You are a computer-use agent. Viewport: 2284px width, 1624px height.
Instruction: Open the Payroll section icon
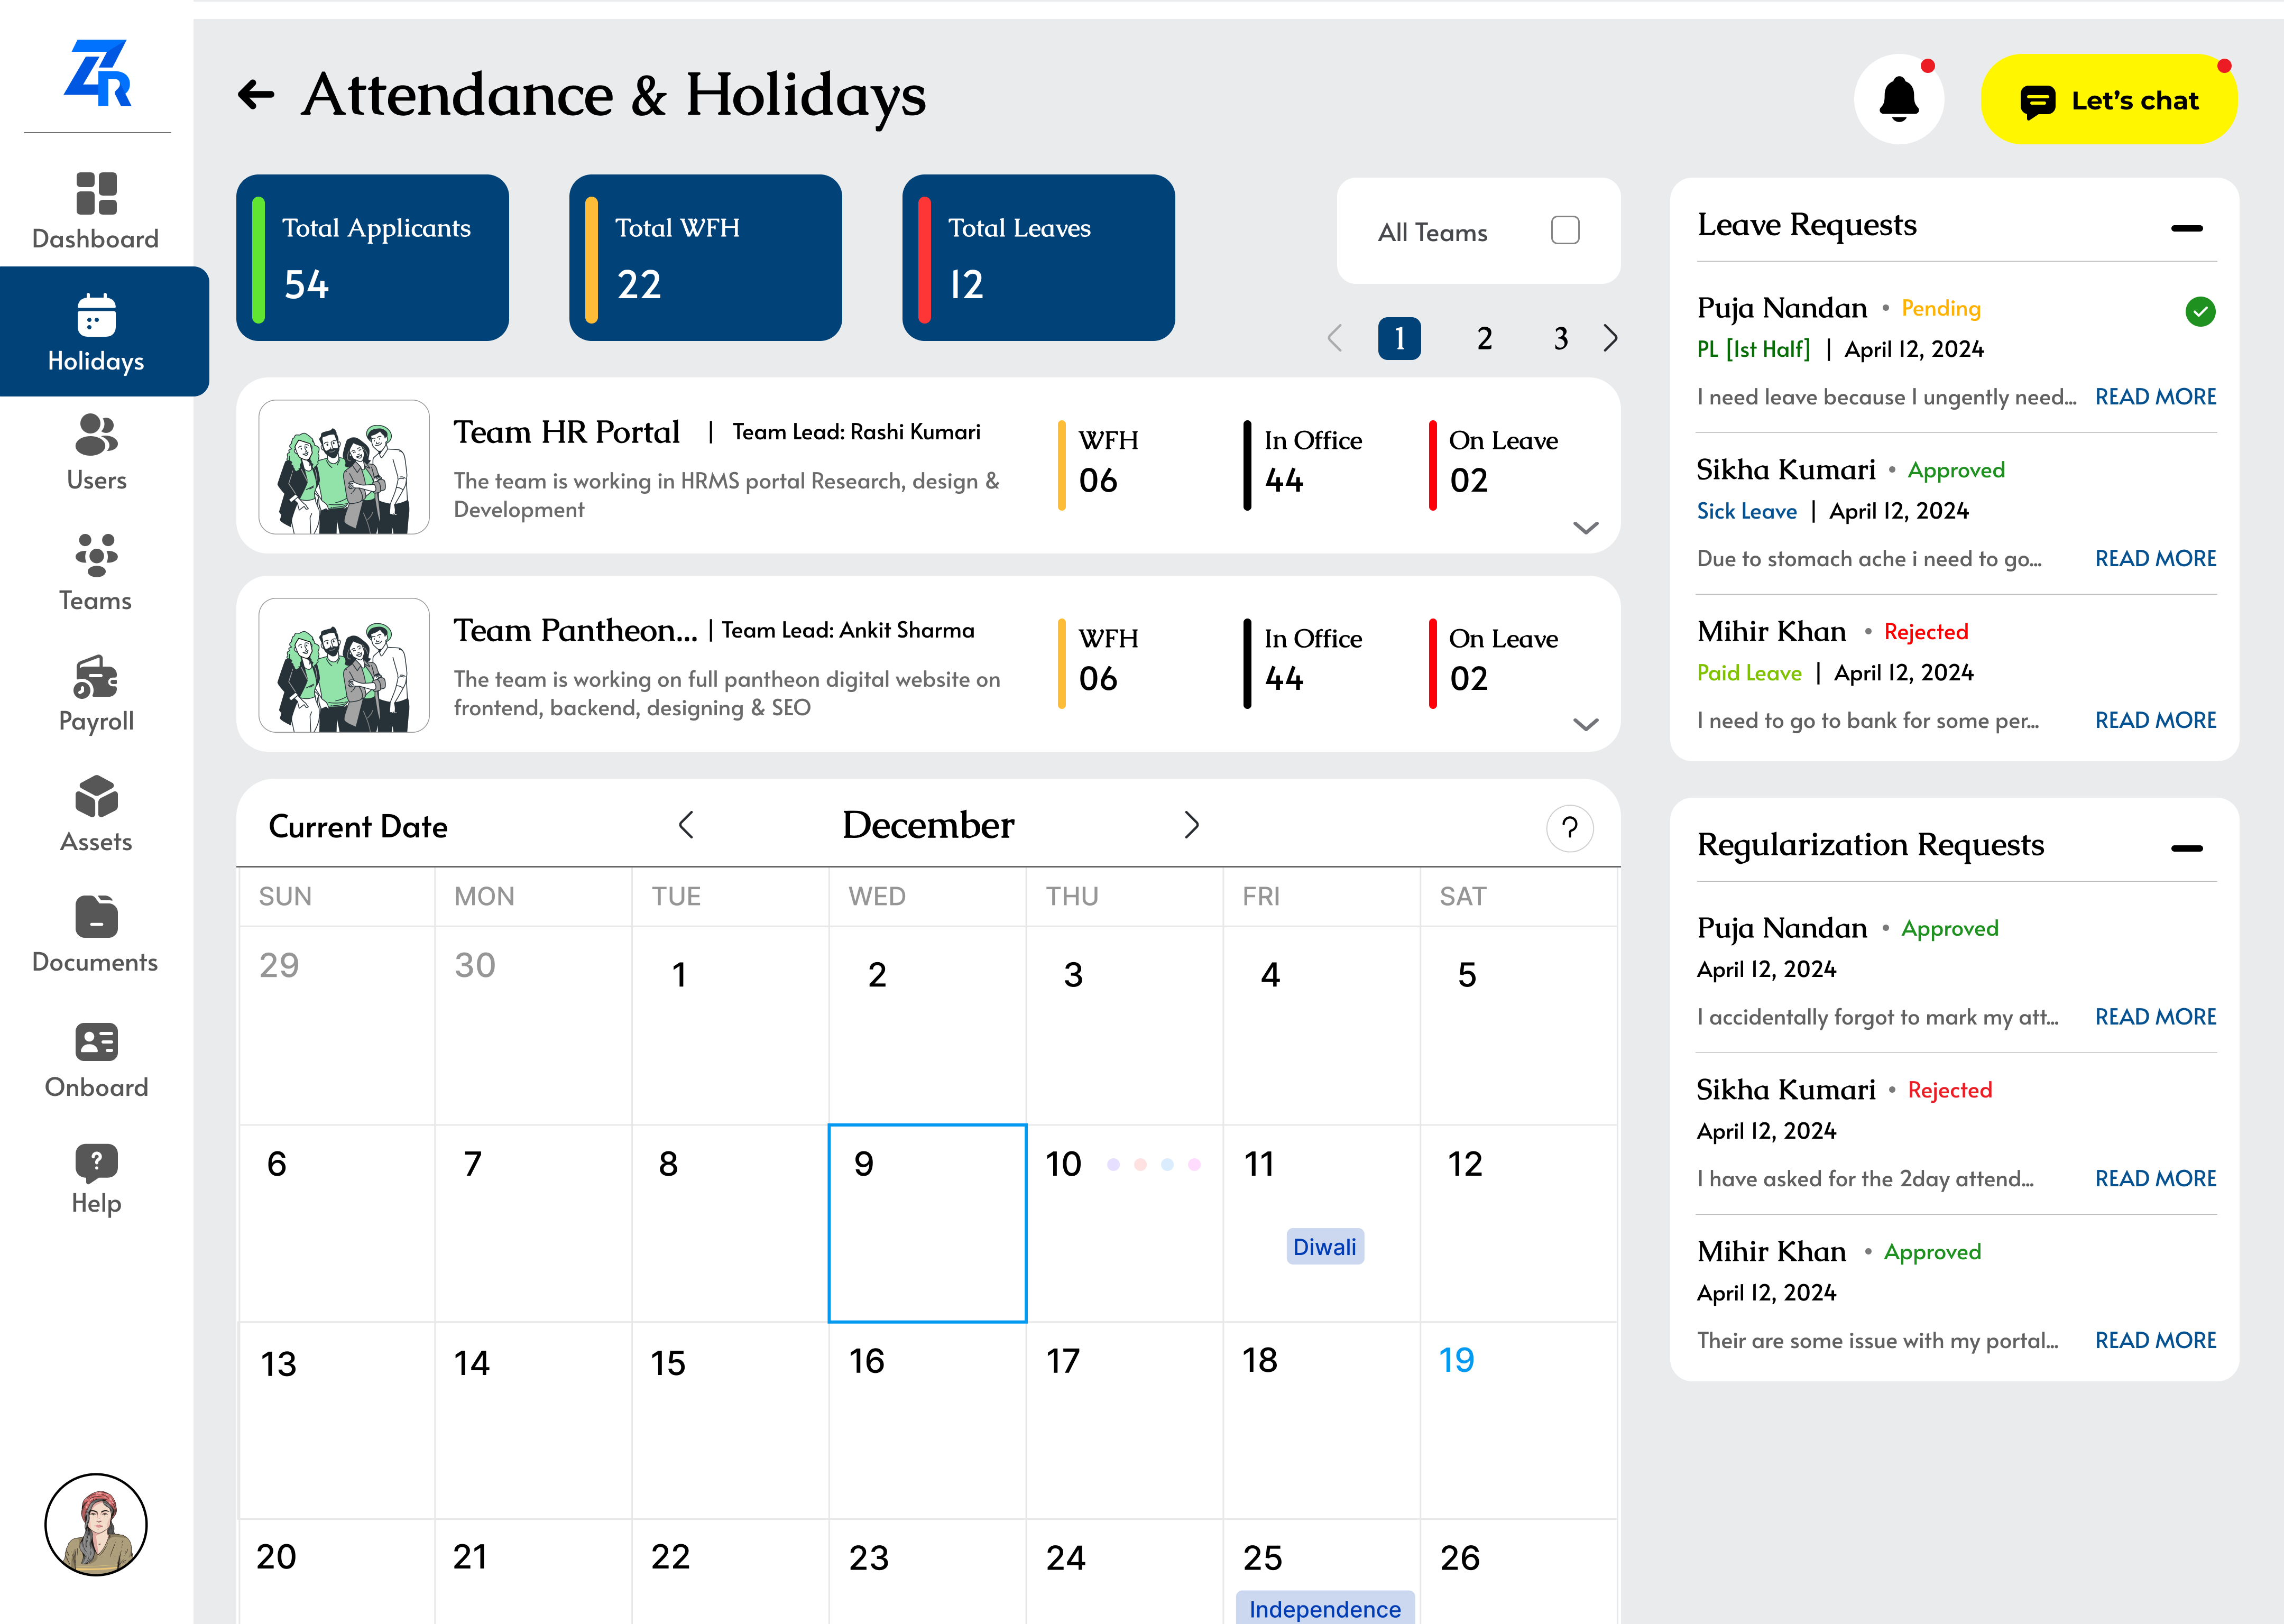pos(96,678)
